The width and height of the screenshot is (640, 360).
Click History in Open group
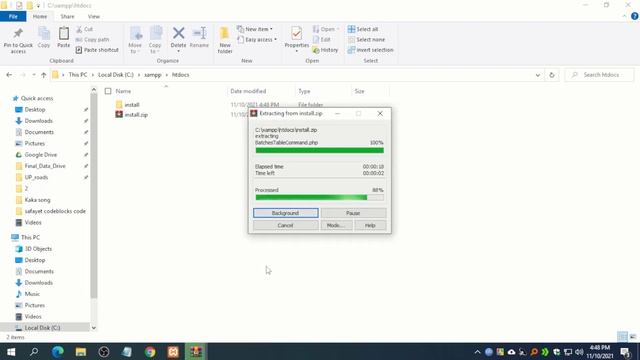click(325, 50)
